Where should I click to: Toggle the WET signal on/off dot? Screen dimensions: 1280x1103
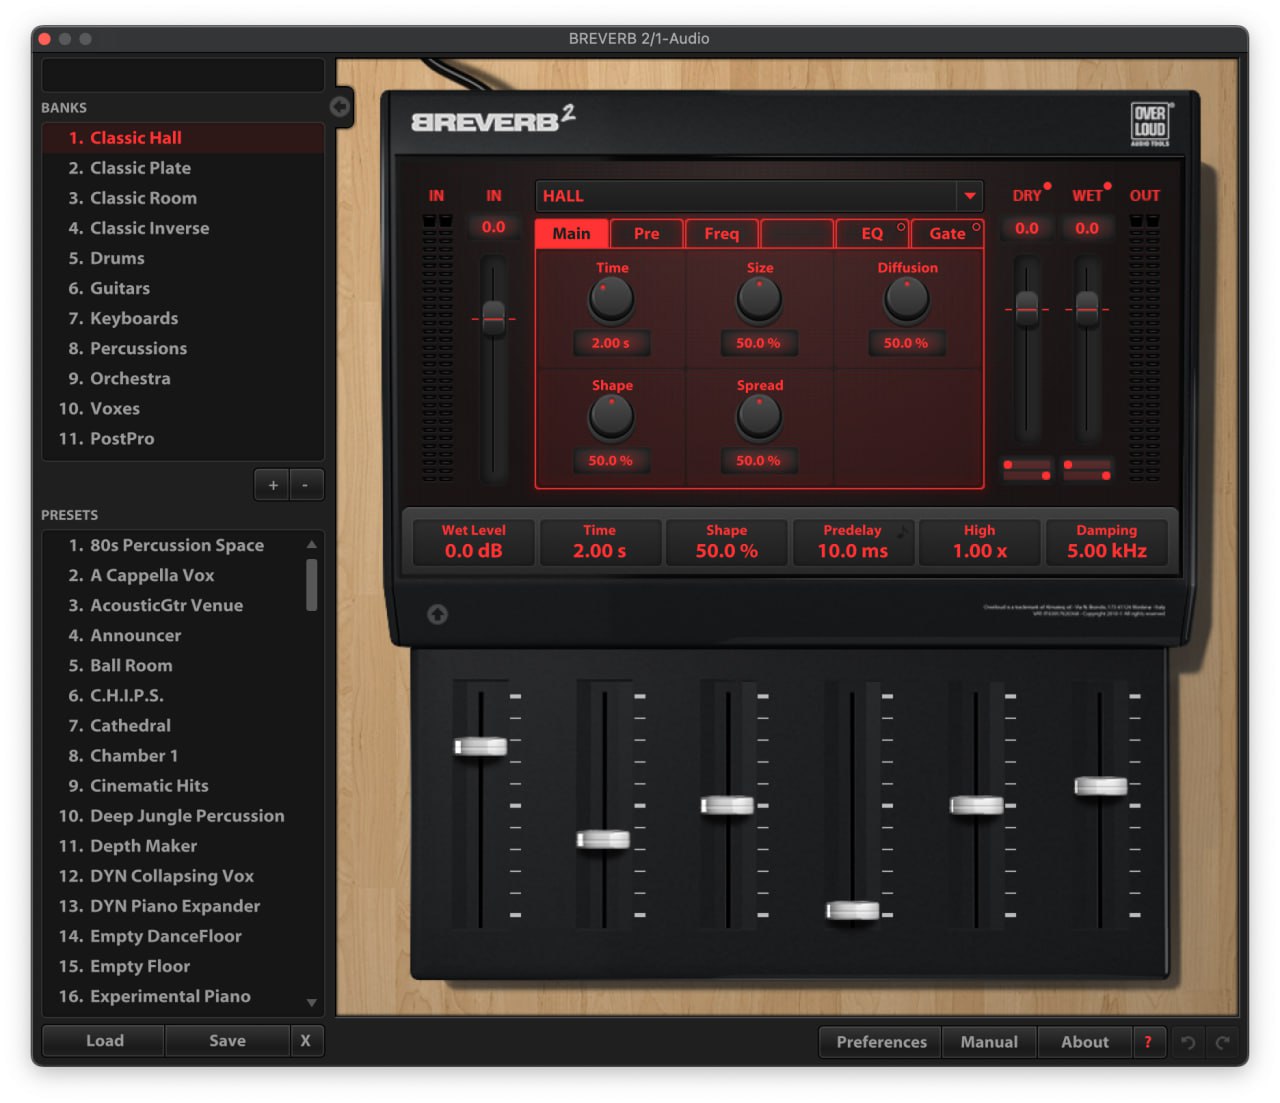pyautogui.click(x=1108, y=186)
